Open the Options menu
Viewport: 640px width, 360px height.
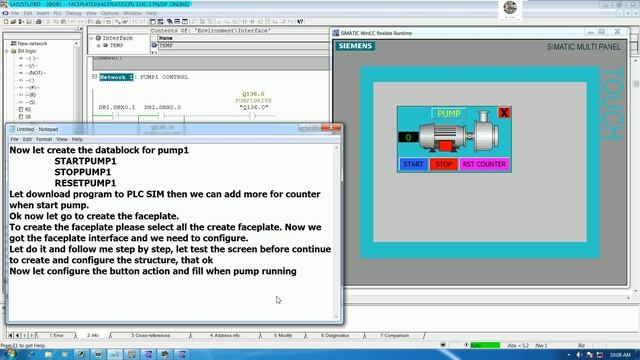click(109, 13)
